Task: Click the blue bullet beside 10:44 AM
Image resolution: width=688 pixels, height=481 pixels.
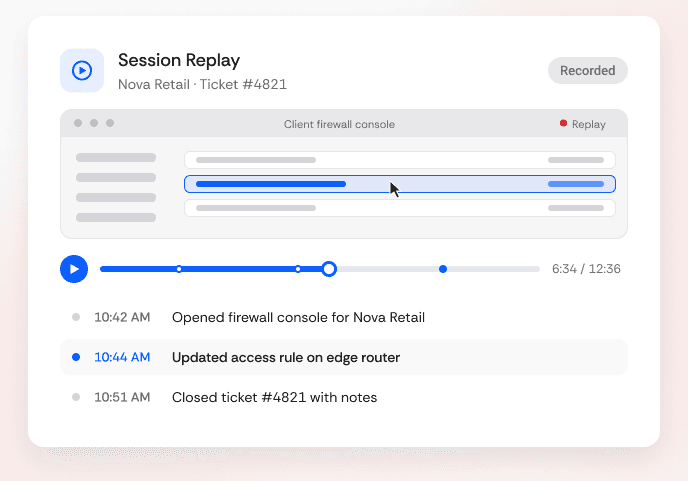Action: click(x=76, y=357)
